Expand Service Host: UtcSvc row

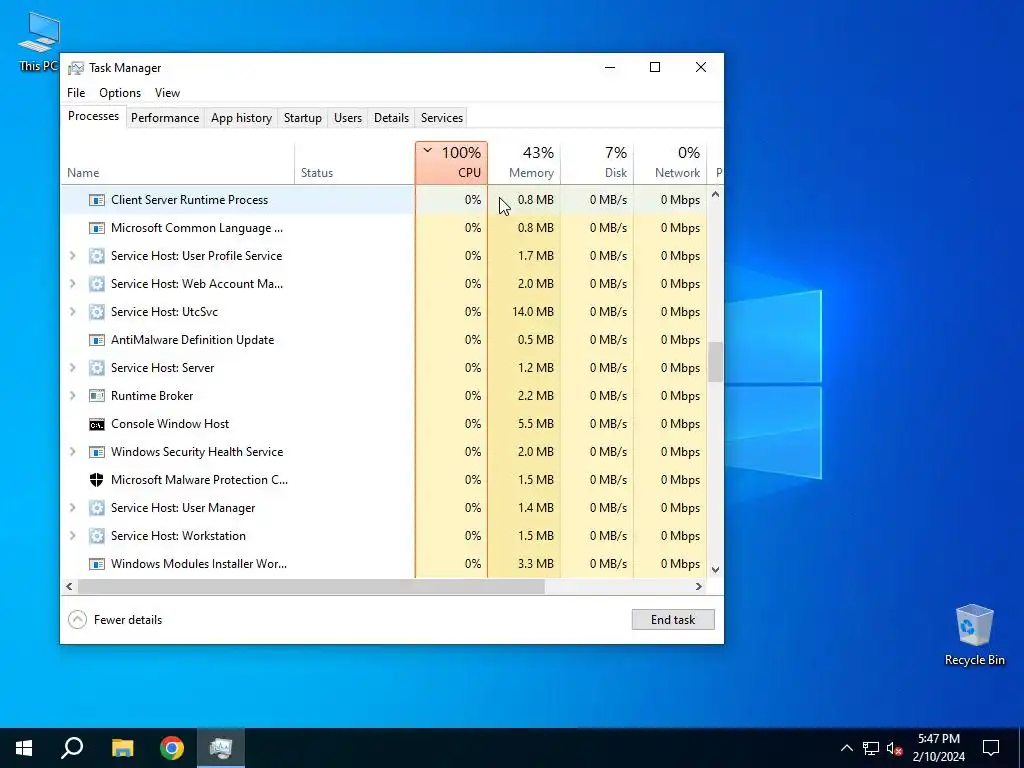(72, 312)
